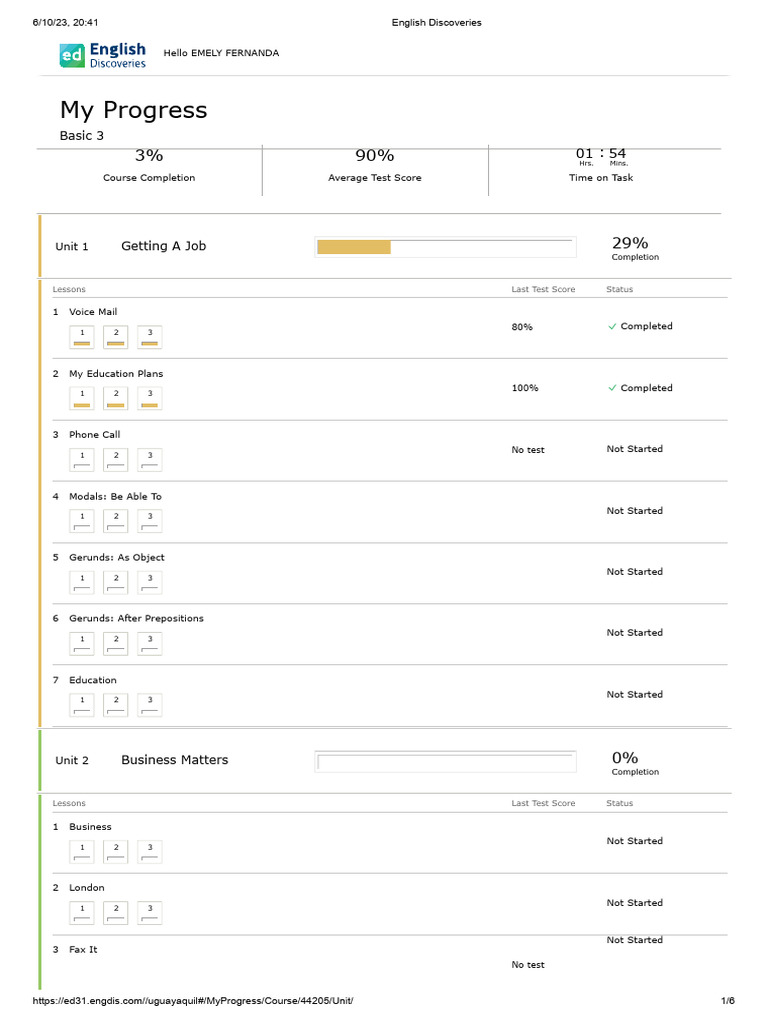Open step 2 of Gerunds: As Object

coord(116,582)
